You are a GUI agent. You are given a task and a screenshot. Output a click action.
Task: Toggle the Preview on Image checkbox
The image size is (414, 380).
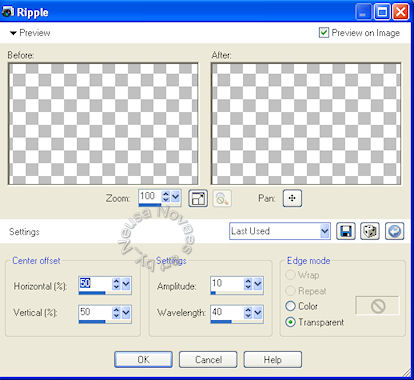324,32
